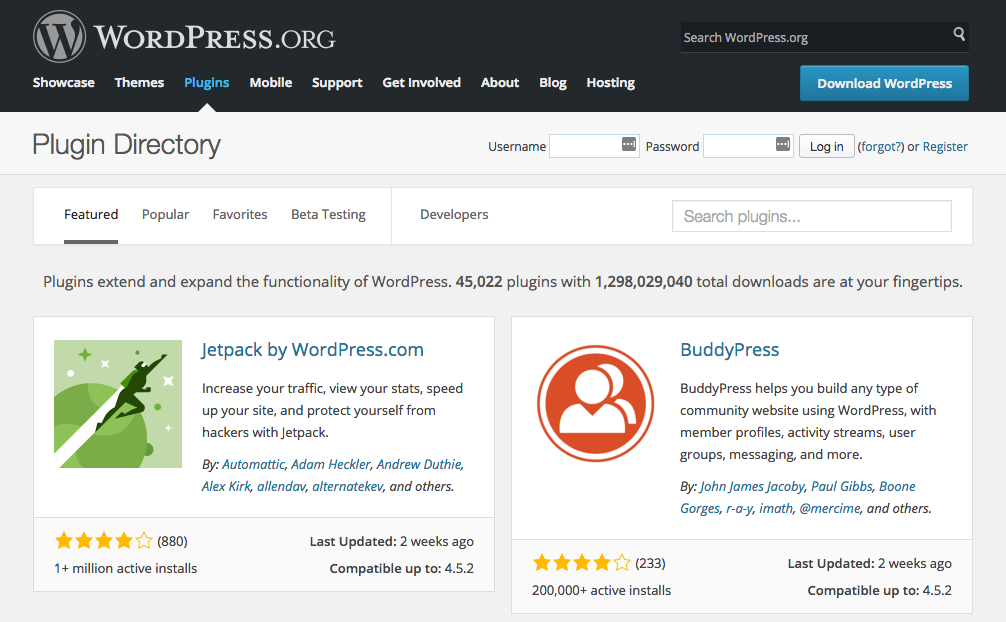Open the Get Involved menu item
The image size is (1006, 622).
pos(422,82)
